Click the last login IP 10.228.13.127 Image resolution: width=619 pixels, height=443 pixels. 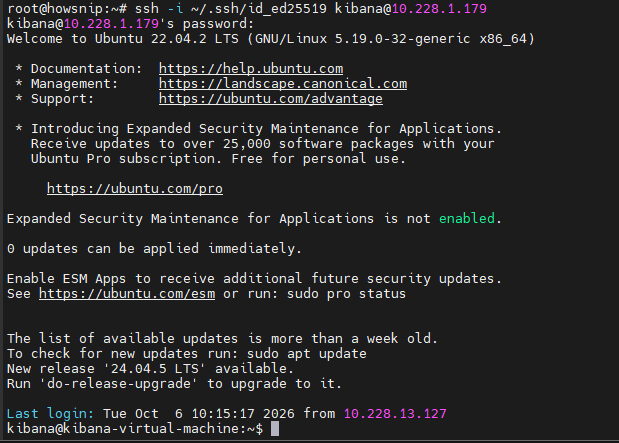coord(395,413)
